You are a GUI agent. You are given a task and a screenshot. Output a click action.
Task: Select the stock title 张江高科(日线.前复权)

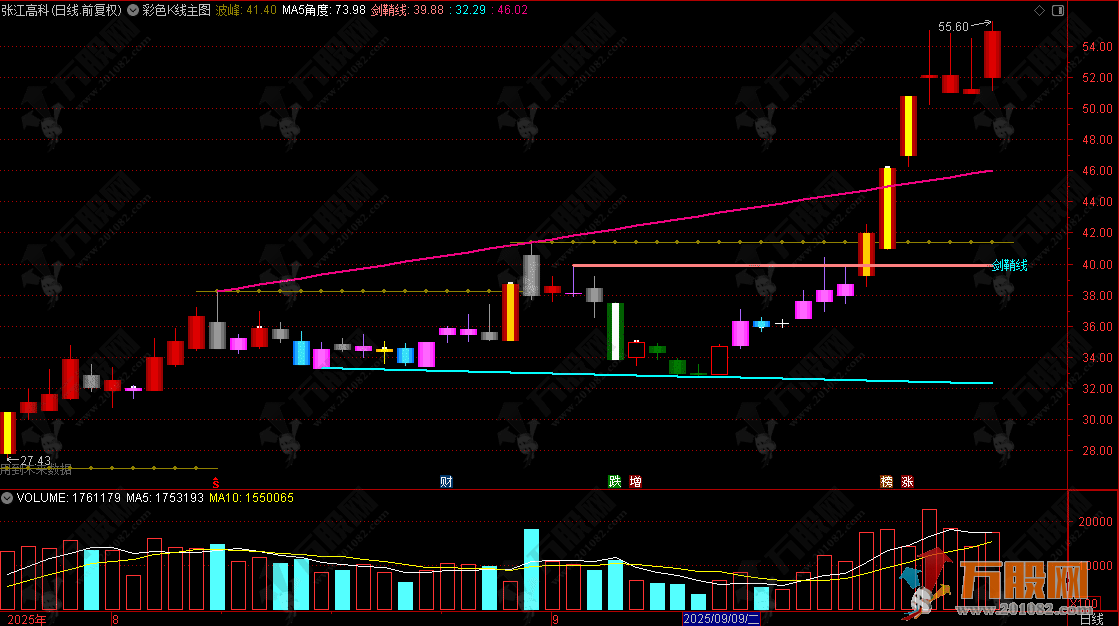pyautogui.click(x=61, y=10)
